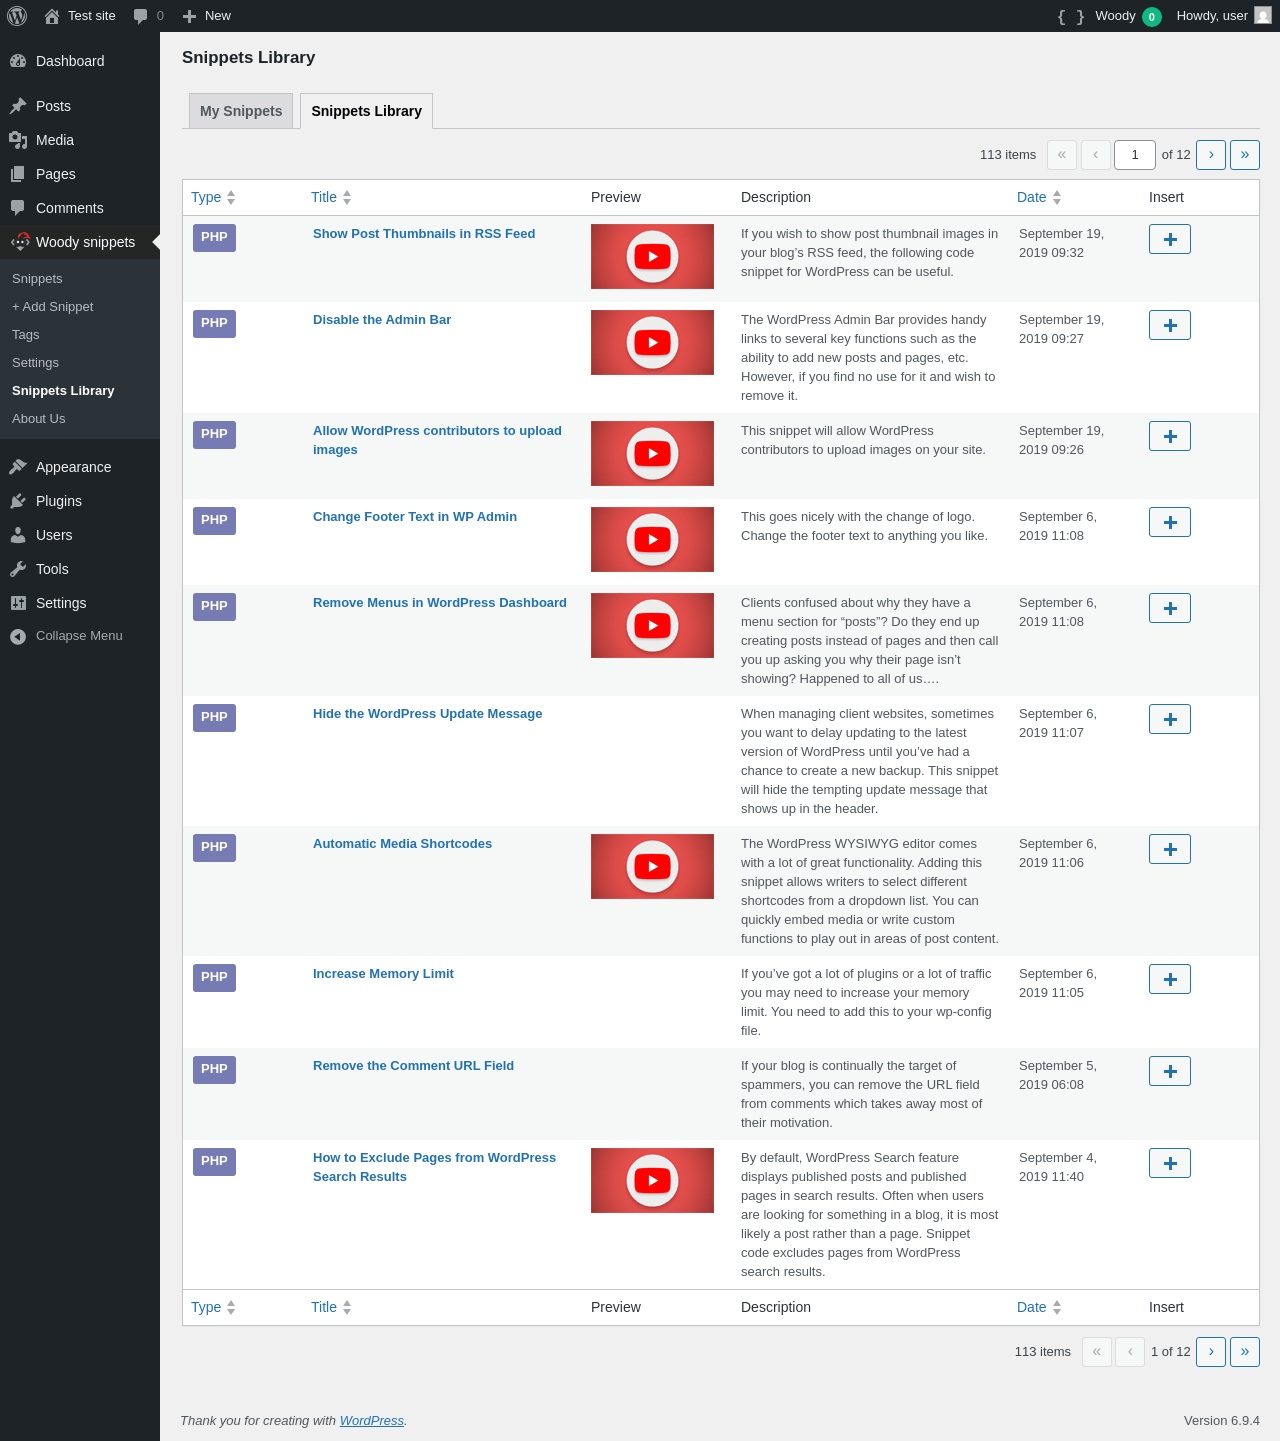This screenshot has width=1280, height=1441.
Task: Switch to the My Snippets tab
Action: [x=241, y=111]
